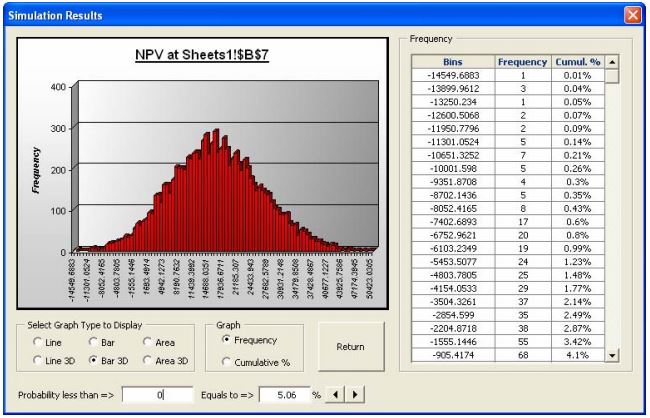This screenshot has width=650, height=418.
Task: Choose the Line 3D graph type
Action: (54, 361)
